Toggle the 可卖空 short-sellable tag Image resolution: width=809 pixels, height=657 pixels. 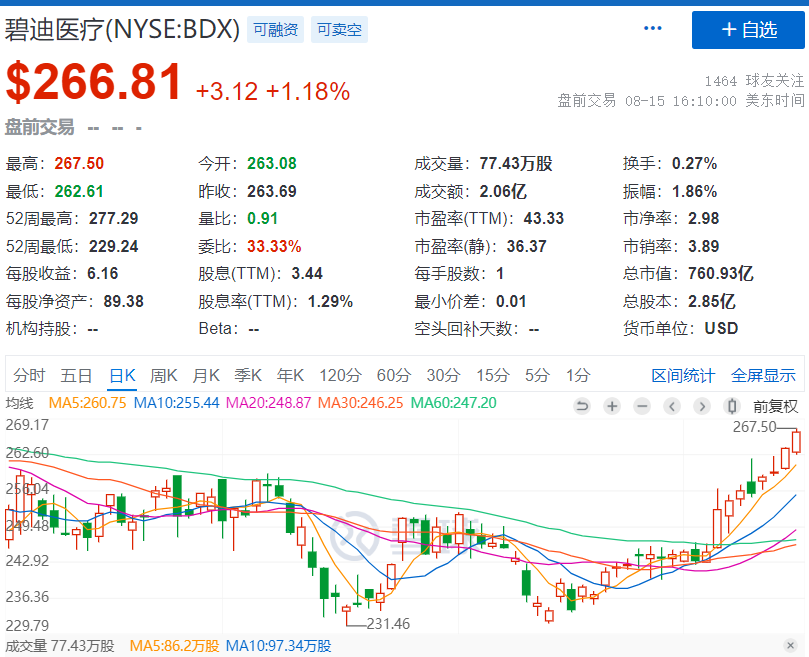(339, 29)
